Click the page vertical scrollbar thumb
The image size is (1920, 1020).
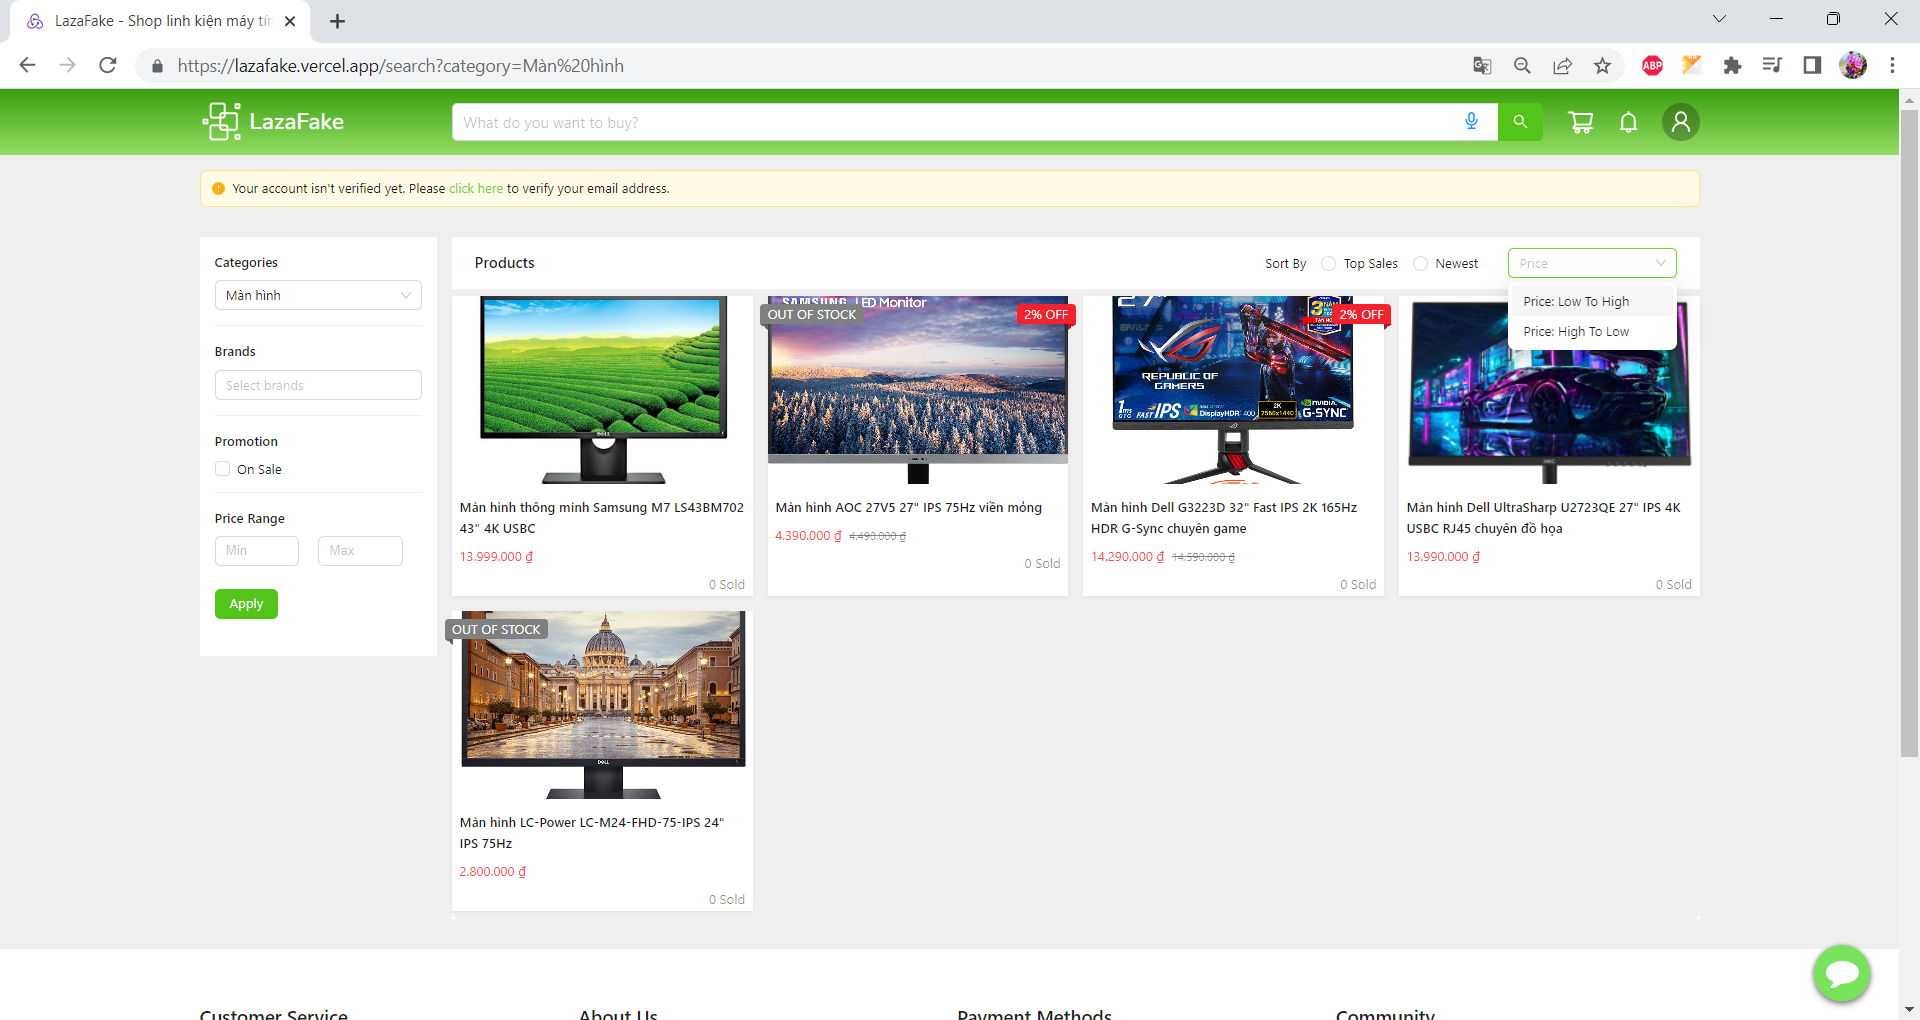coord(1909,433)
